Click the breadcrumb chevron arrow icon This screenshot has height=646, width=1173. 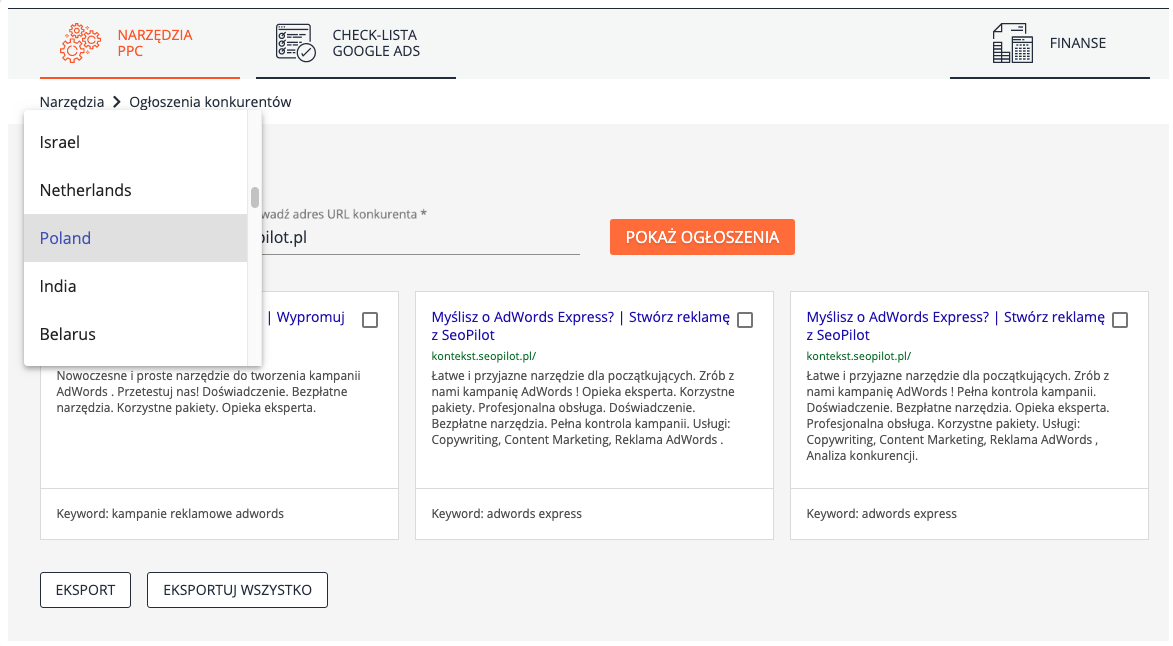117,102
